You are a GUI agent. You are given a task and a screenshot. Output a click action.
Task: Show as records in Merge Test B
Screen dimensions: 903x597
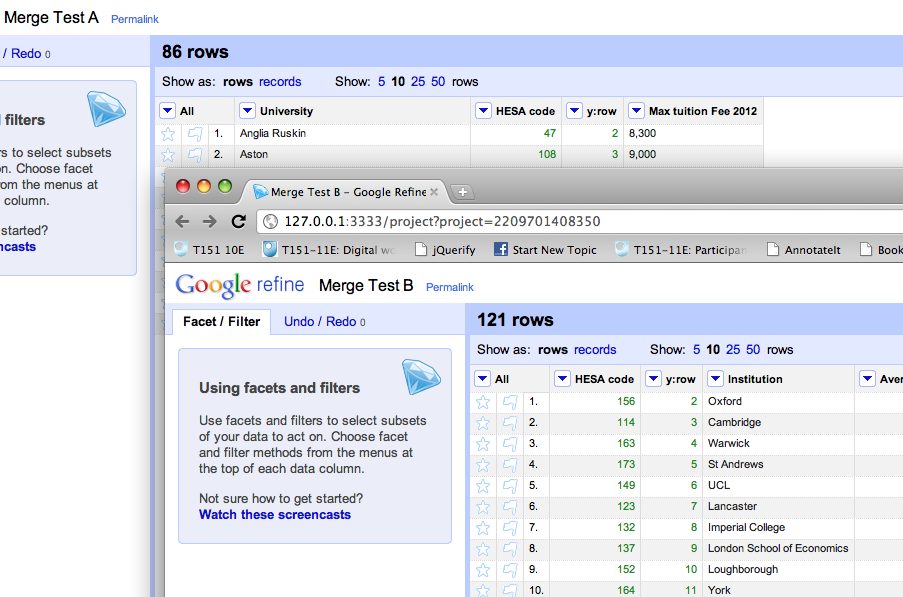pos(595,349)
